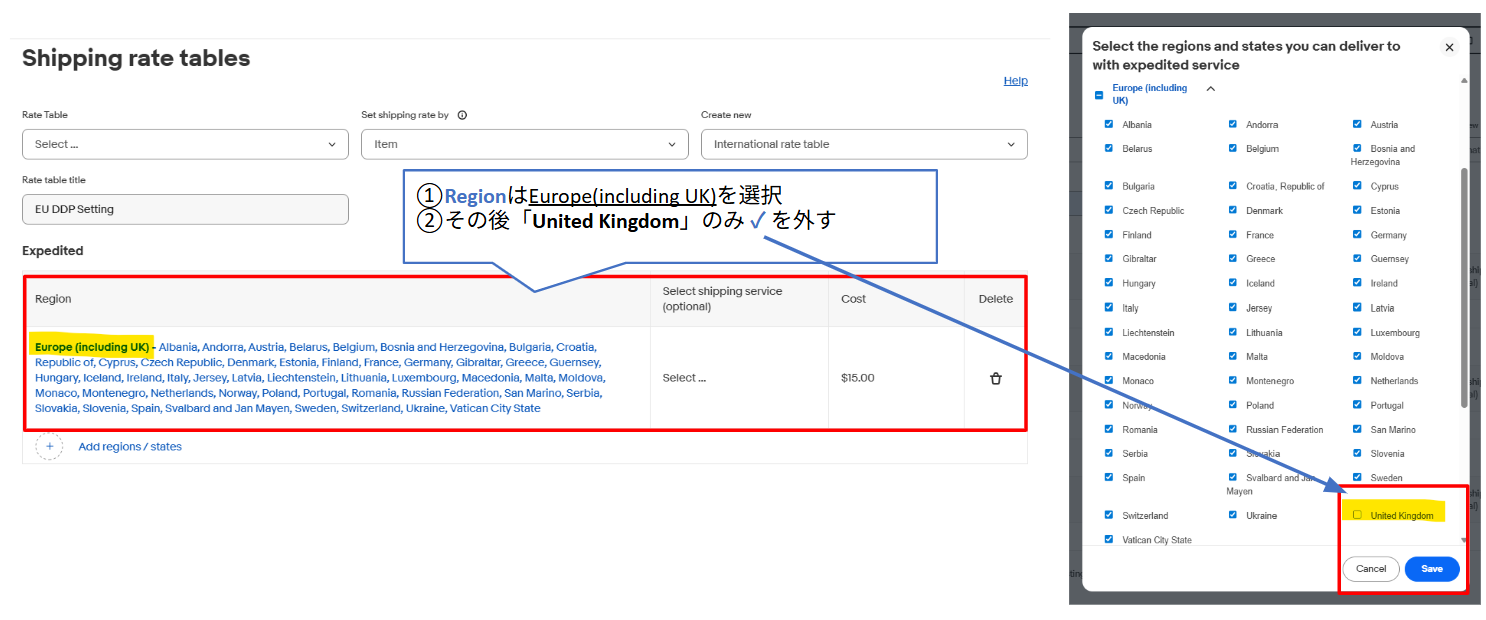Uncheck the Luxembourg checkbox

point(1357,332)
